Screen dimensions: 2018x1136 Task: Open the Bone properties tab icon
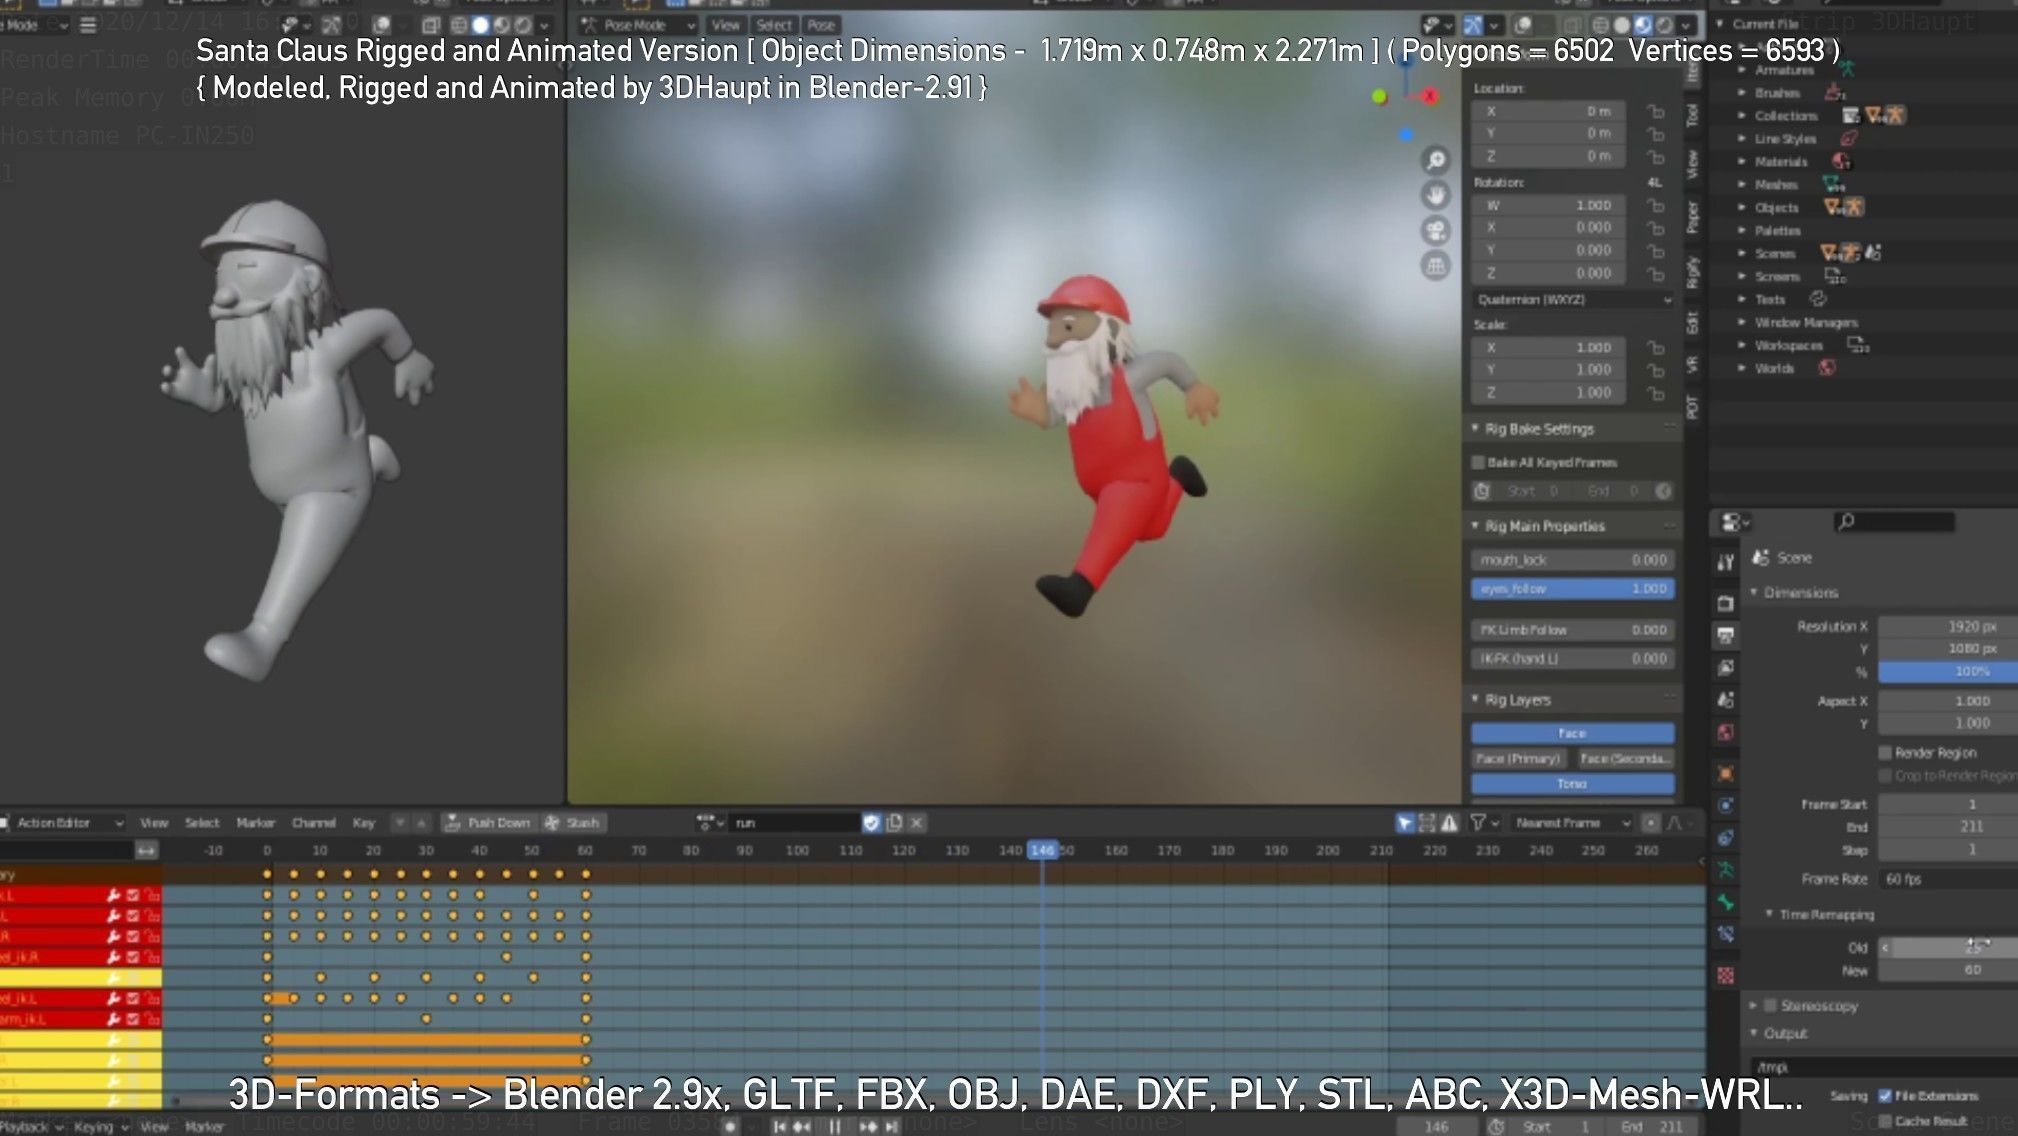click(1725, 902)
